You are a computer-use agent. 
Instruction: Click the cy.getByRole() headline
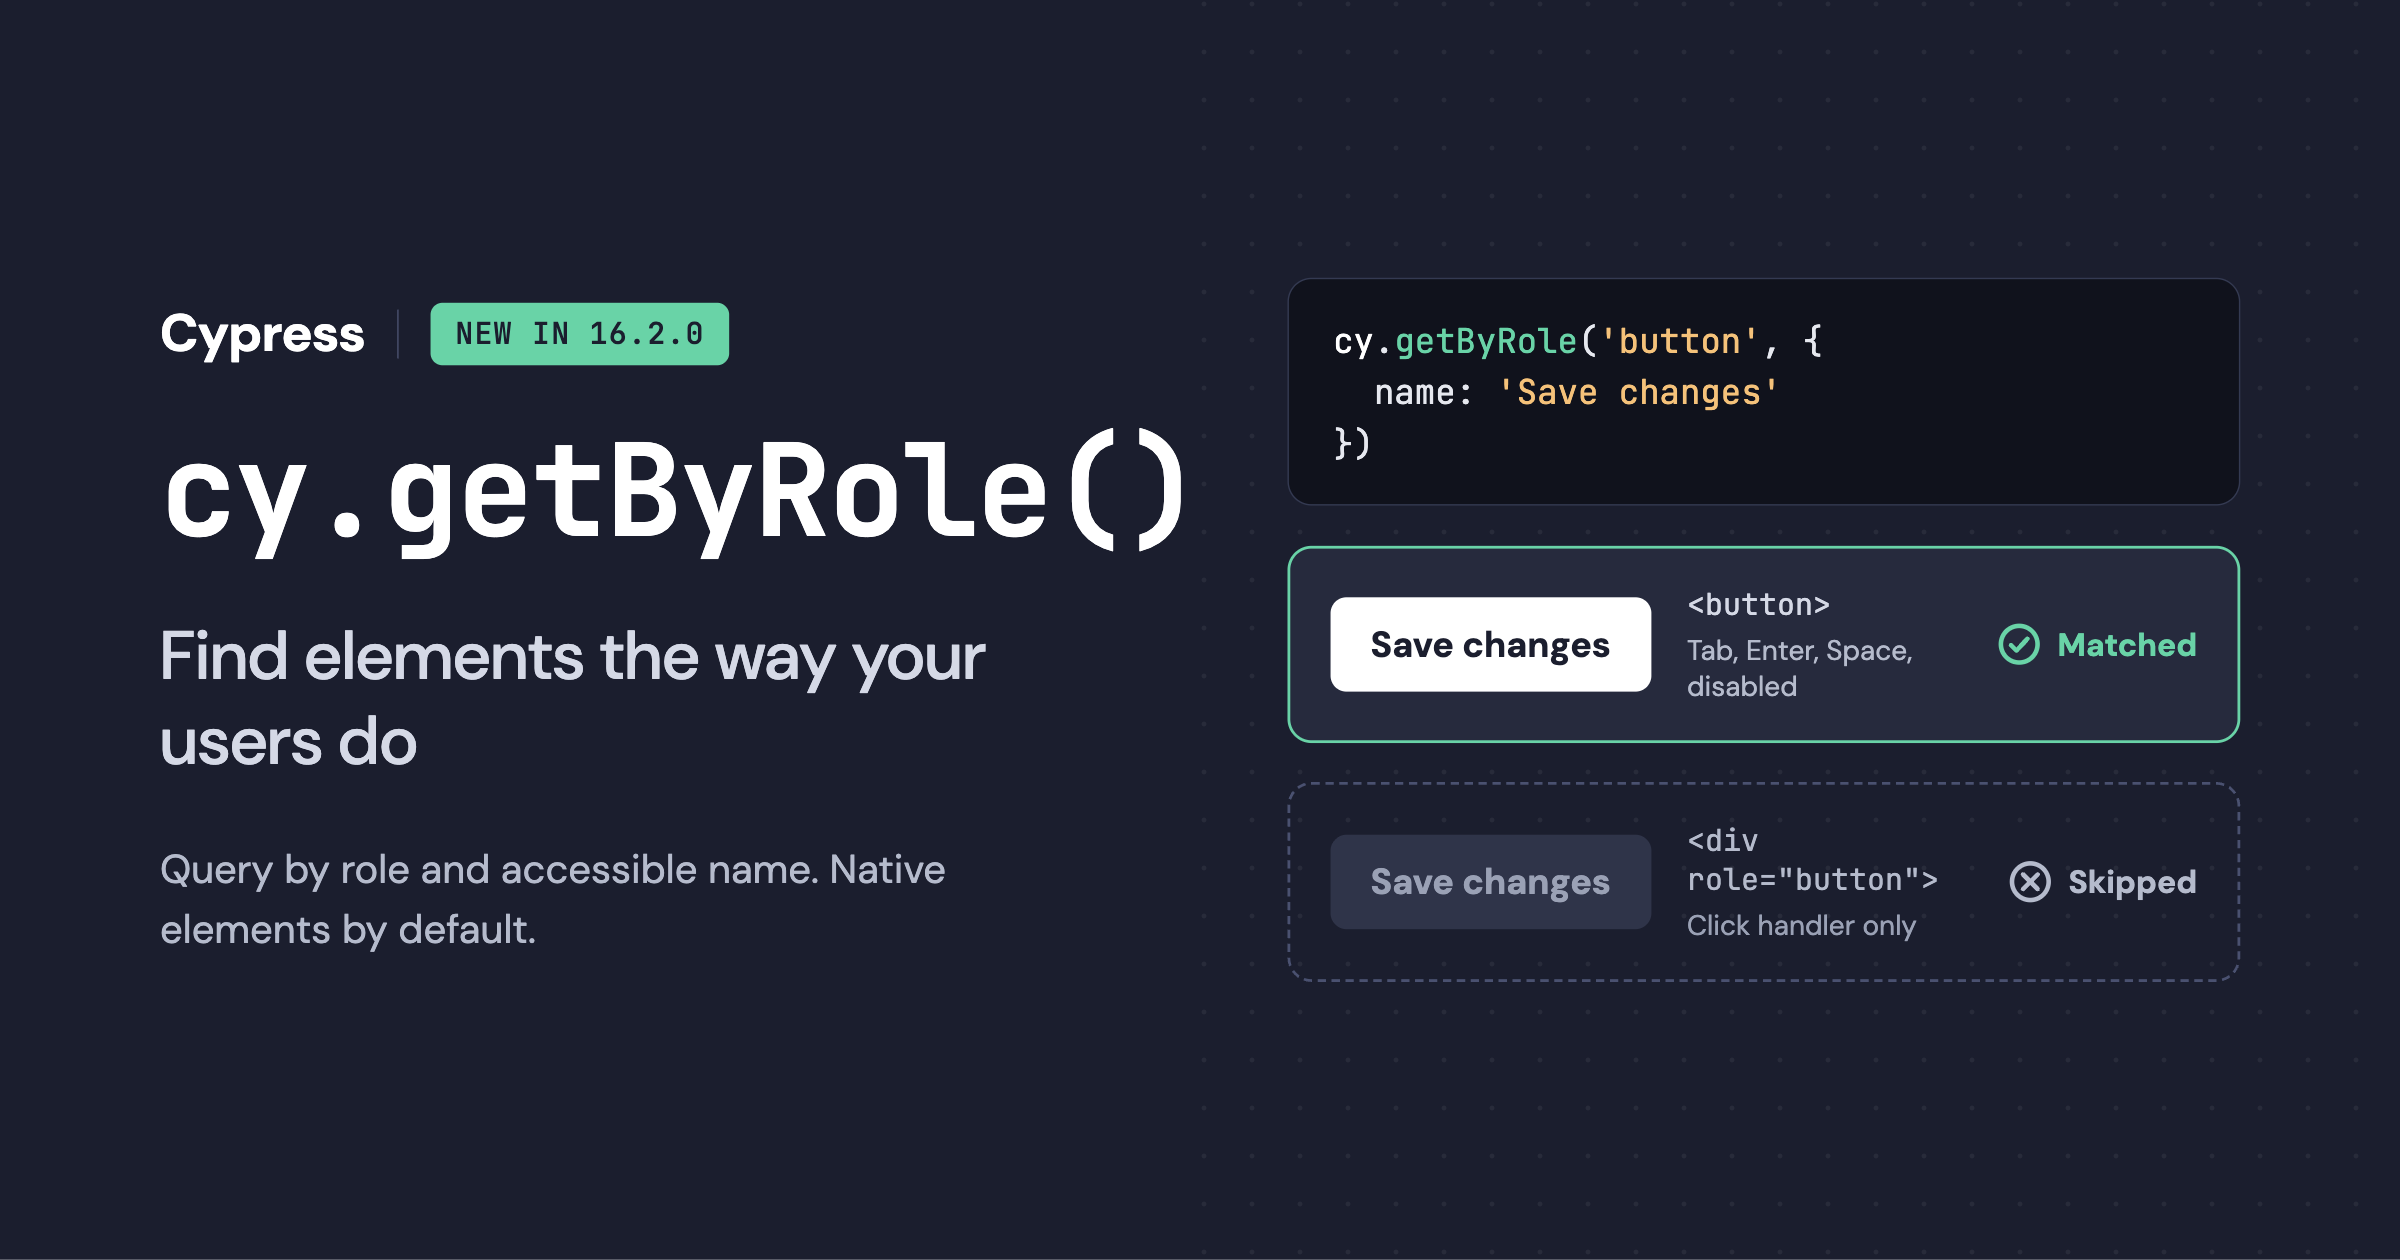[x=674, y=494]
